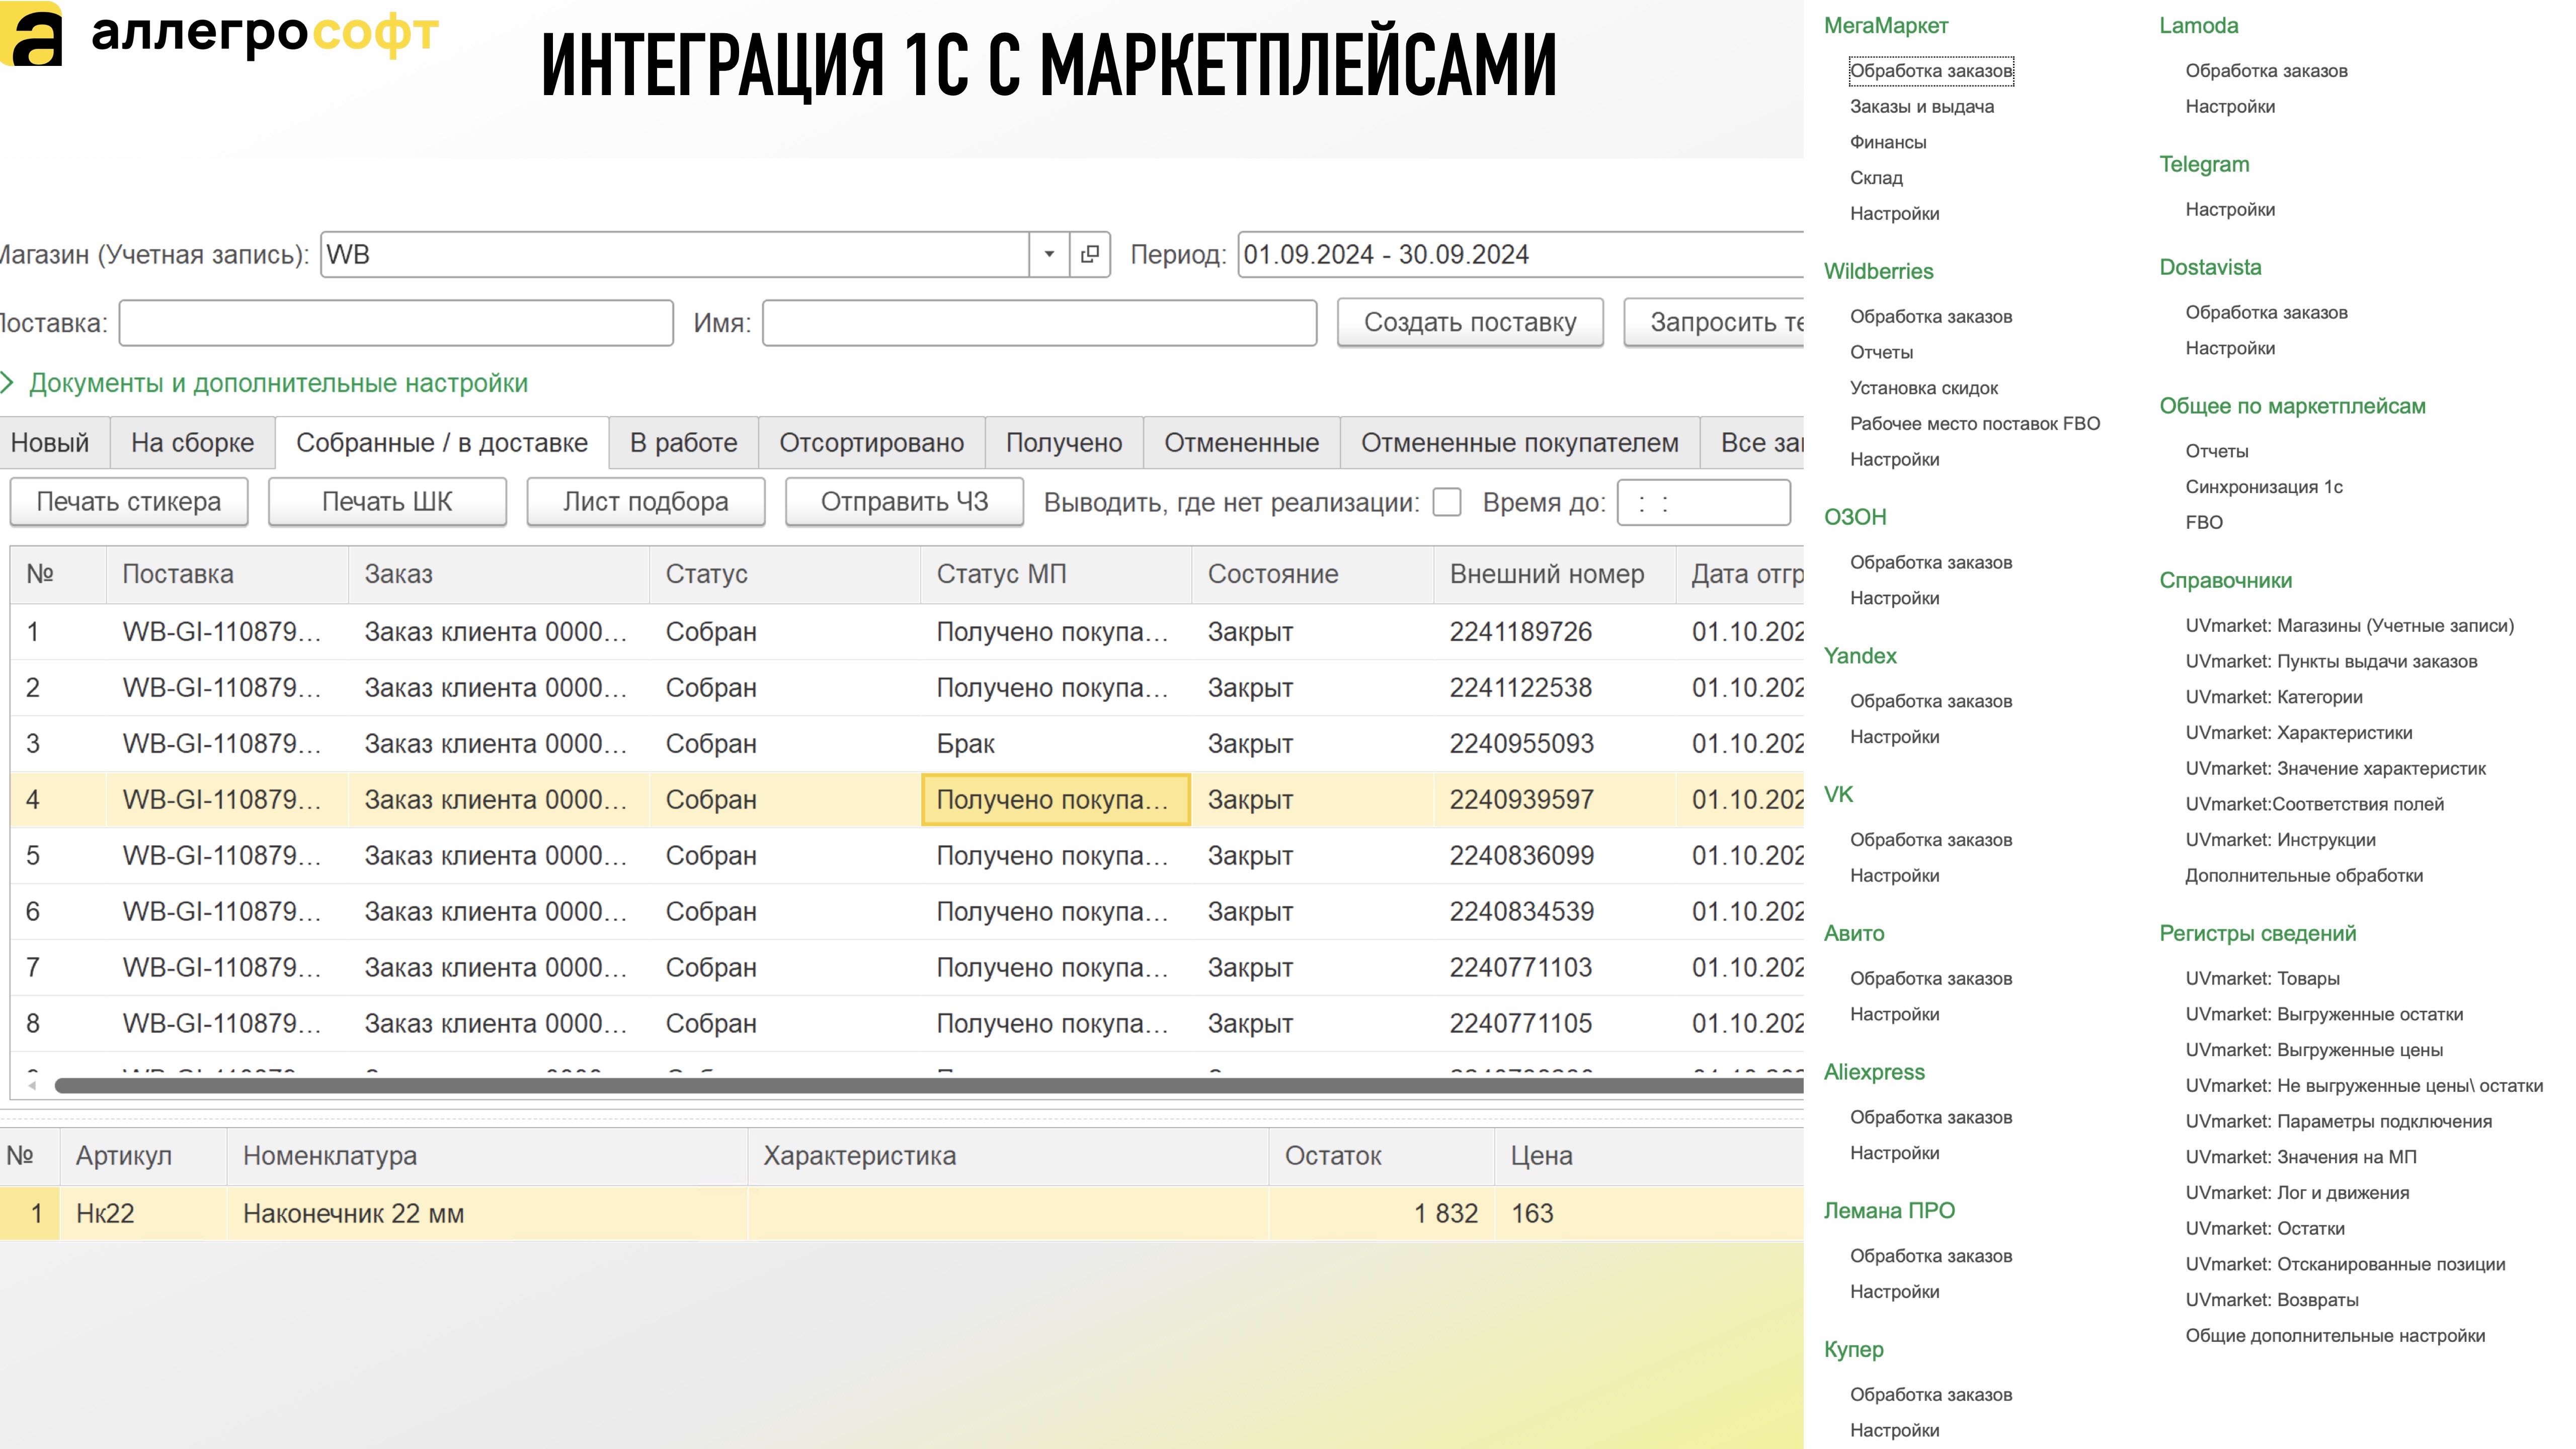Screen dimensions: 2576x1449
Task: Click the Лист подбора button
Action: (645, 502)
